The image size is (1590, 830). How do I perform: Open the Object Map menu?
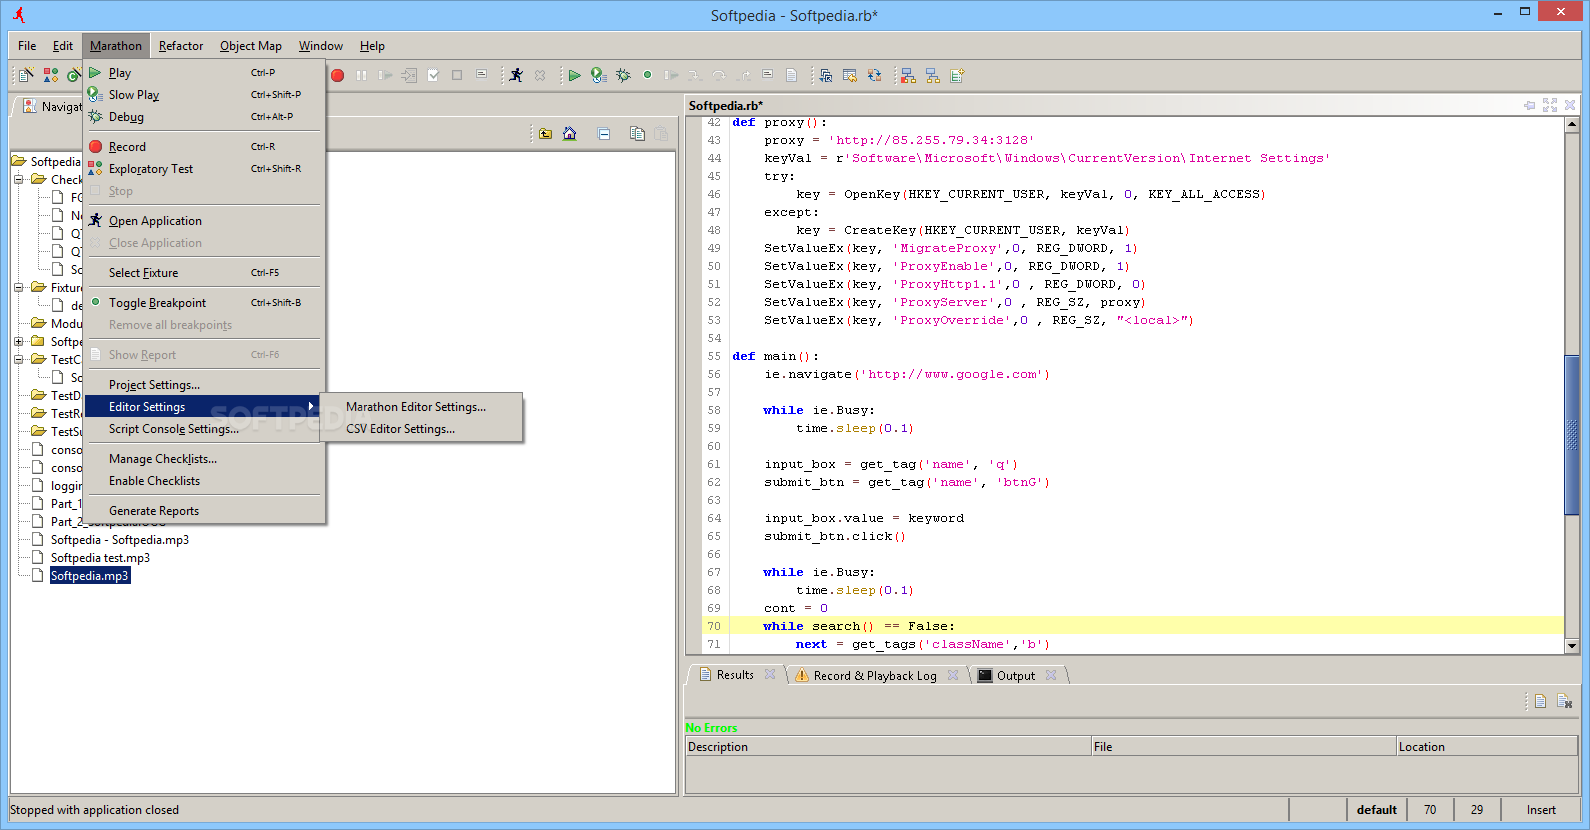pos(251,45)
